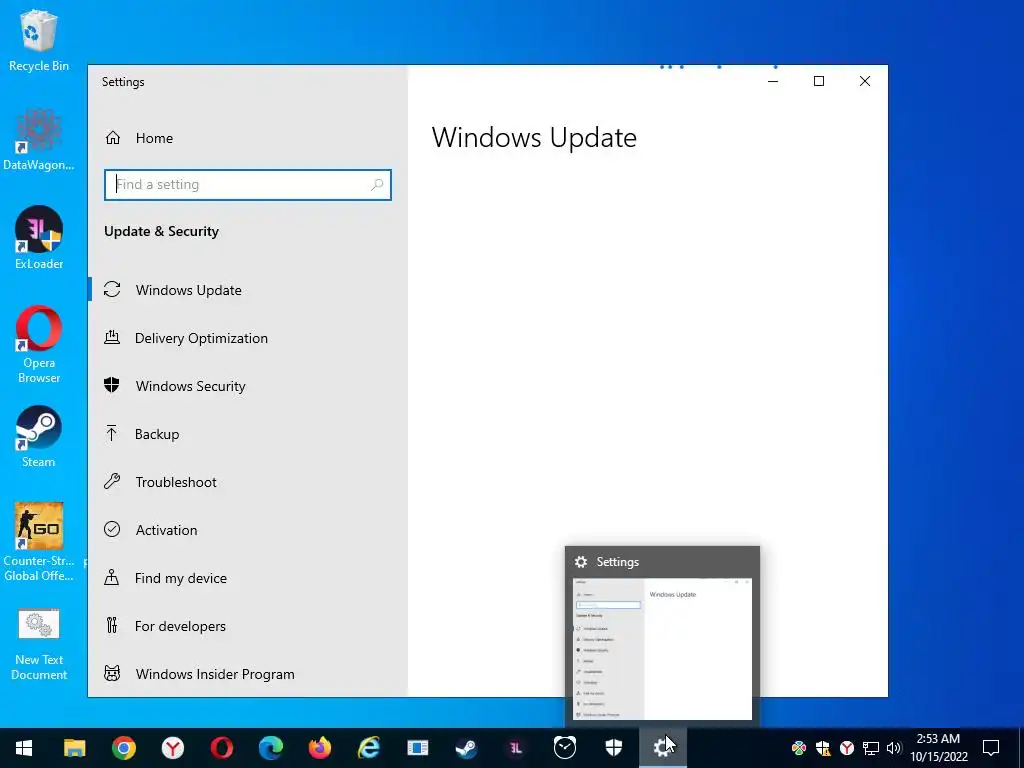Click the Settings gear taskbar button

(663, 748)
